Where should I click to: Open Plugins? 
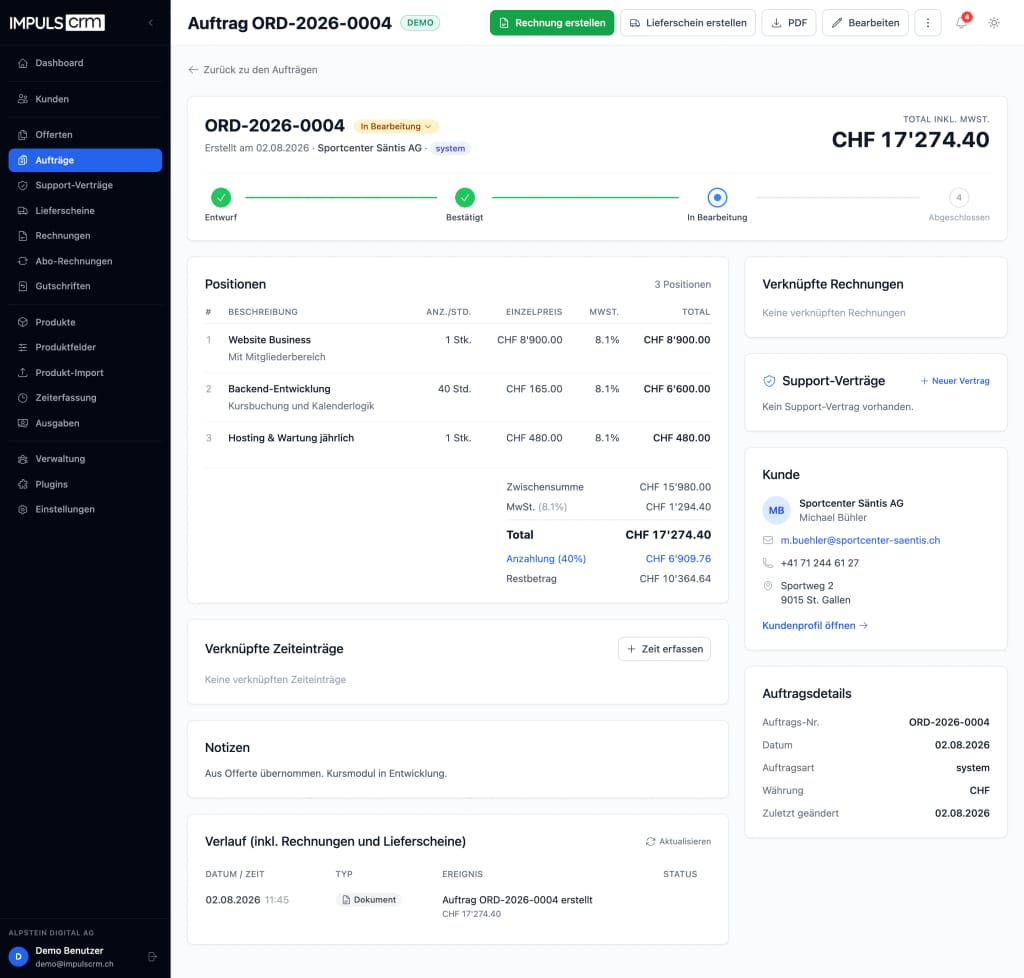(x=85, y=484)
